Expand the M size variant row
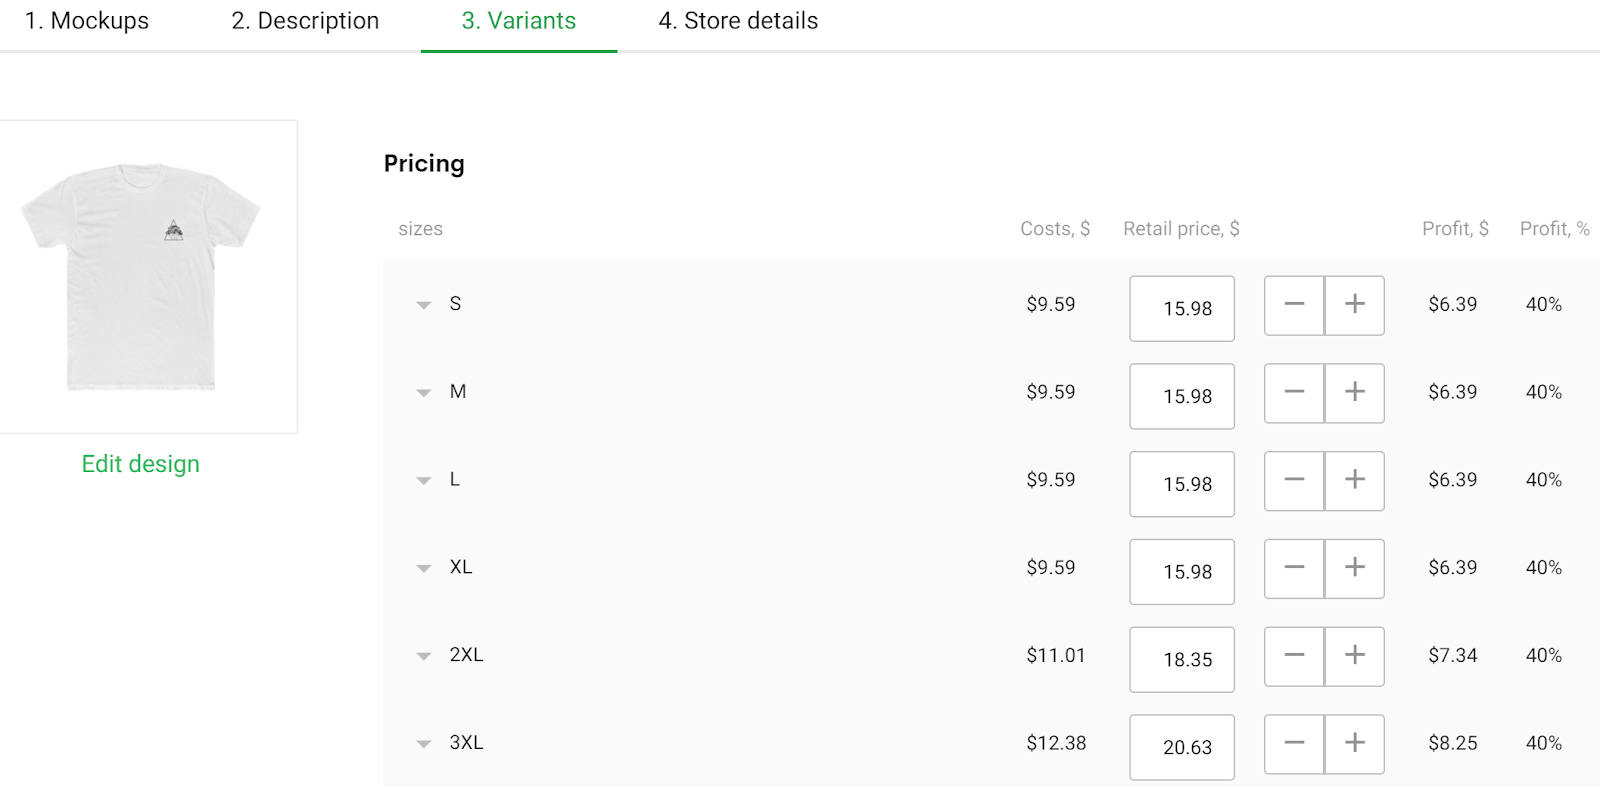This screenshot has height=811, width=1600. [x=424, y=393]
